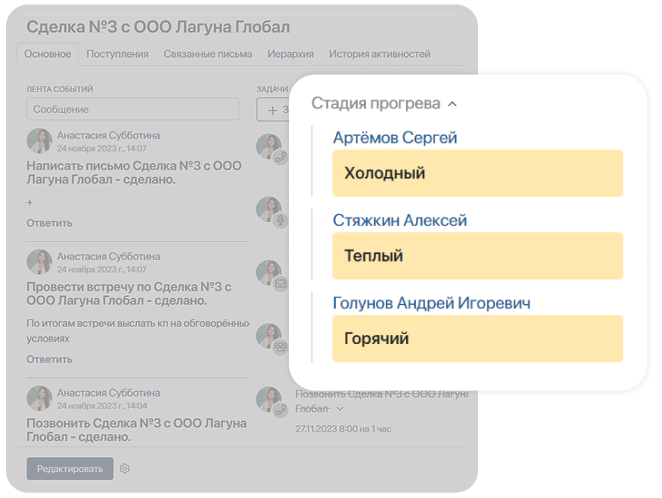Click the 27.11.2023 8:00 task time
The width and height of the screenshot is (662, 498).
(x=343, y=429)
